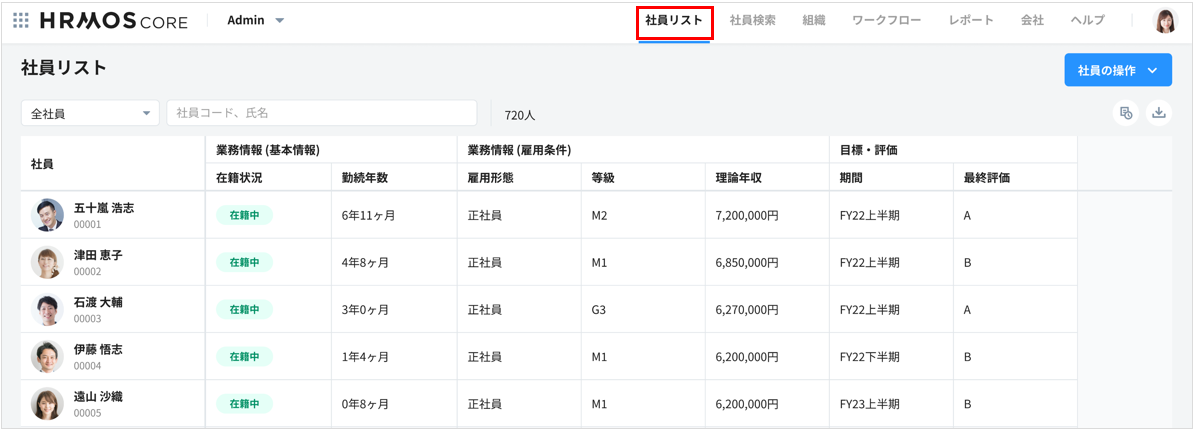Switch to the 社員検索 tab
This screenshot has width=1194, height=431.
[x=752, y=21]
